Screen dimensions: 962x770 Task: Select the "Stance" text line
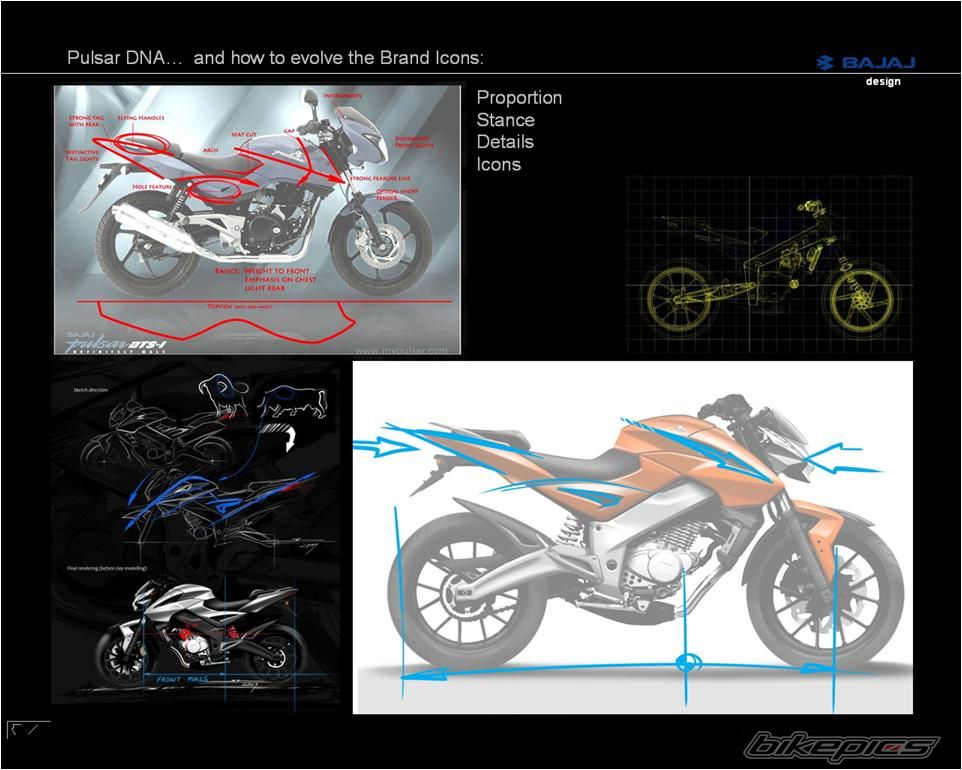click(506, 120)
